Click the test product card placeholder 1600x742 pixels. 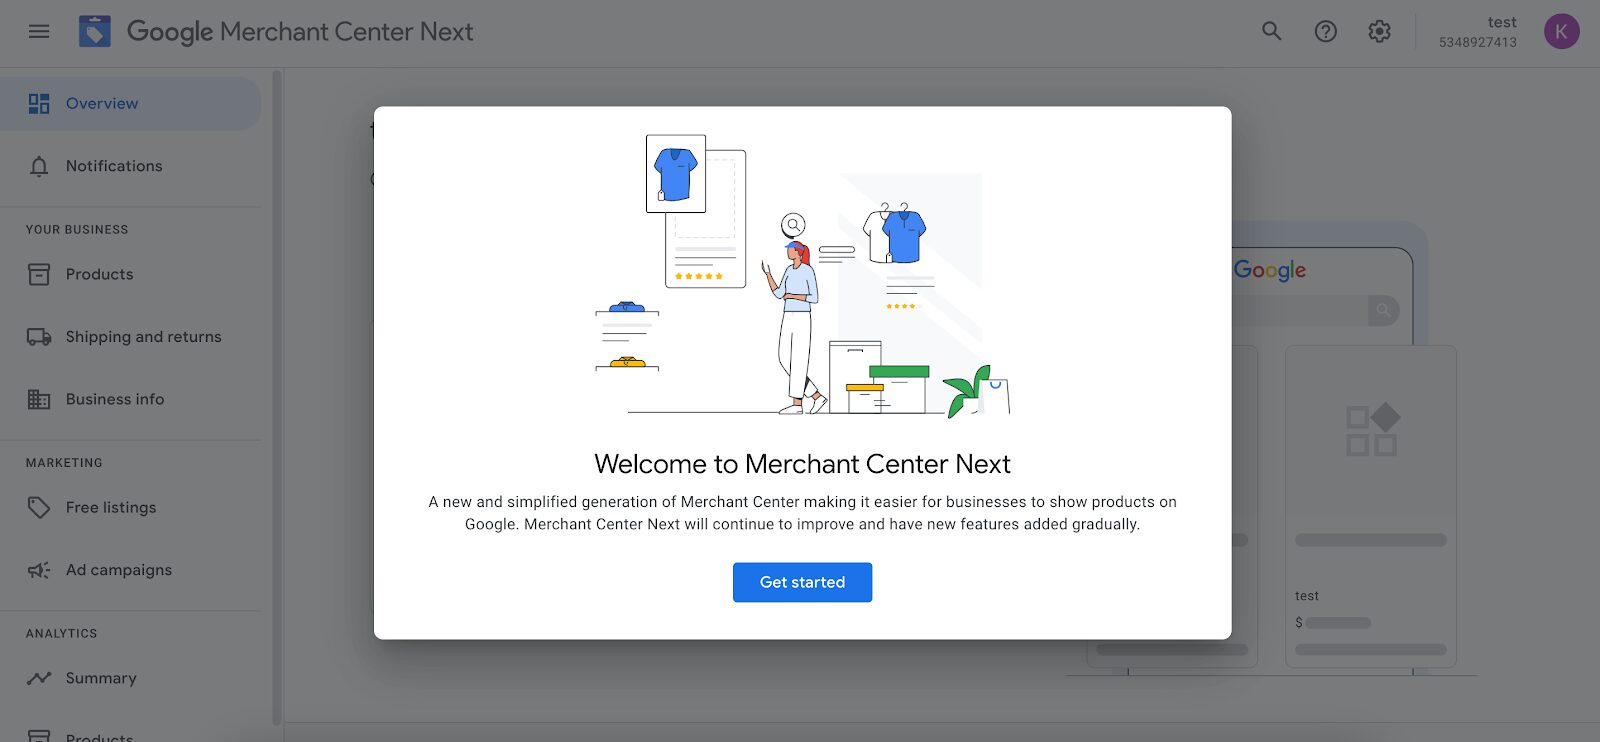point(1370,506)
